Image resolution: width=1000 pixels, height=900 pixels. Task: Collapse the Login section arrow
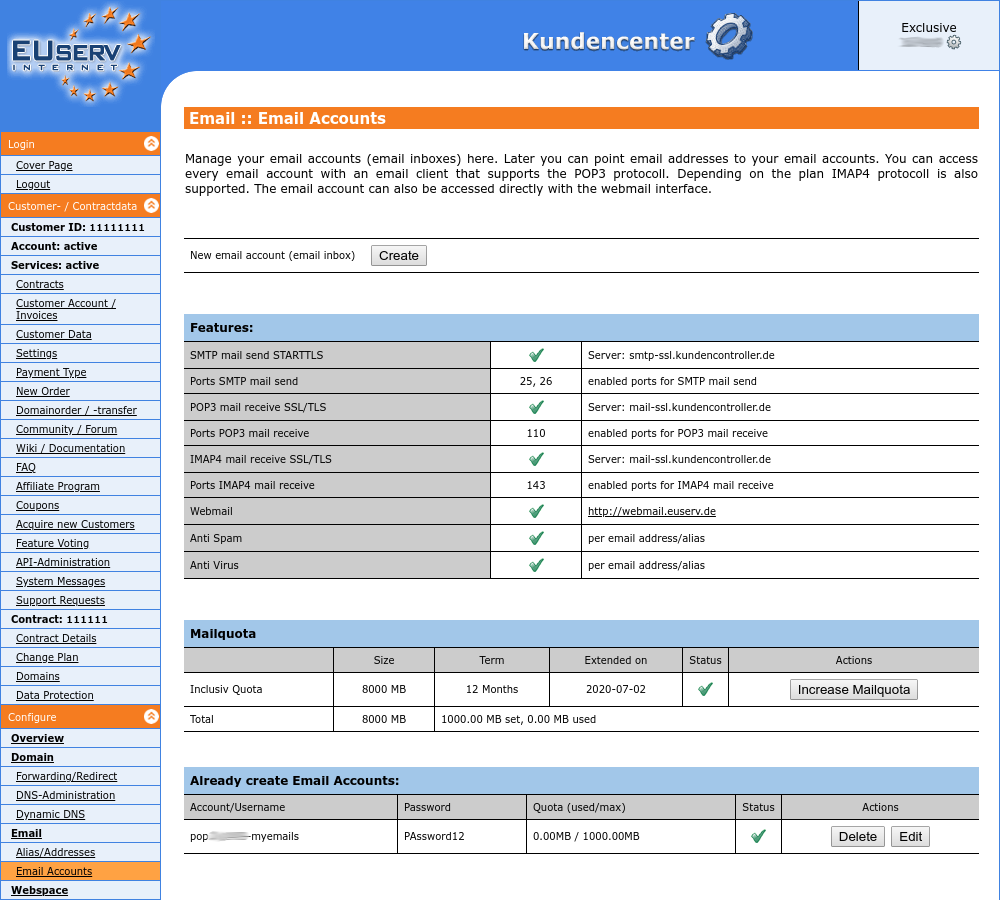pos(151,144)
